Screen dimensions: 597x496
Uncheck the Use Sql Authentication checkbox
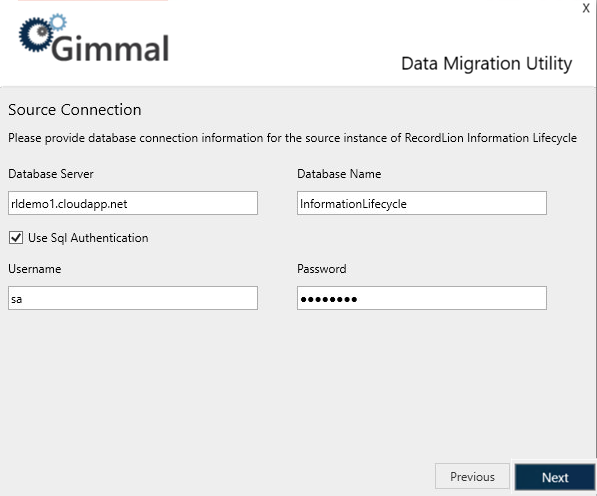point(16,238)
